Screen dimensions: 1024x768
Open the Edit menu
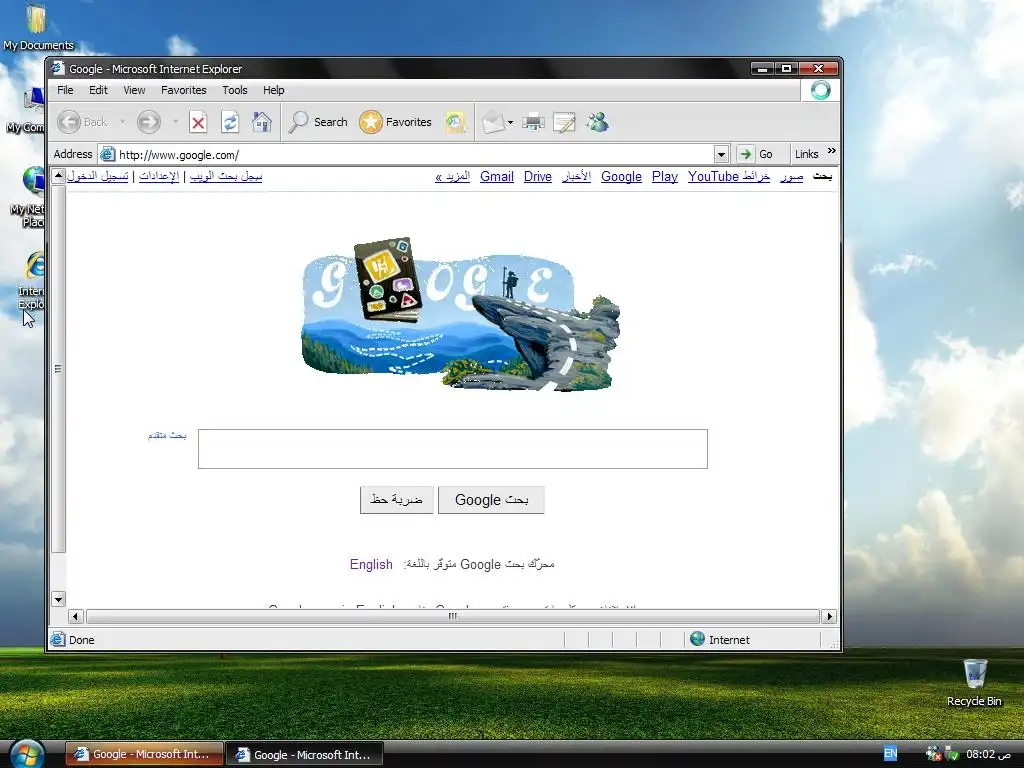pos(99,90)
